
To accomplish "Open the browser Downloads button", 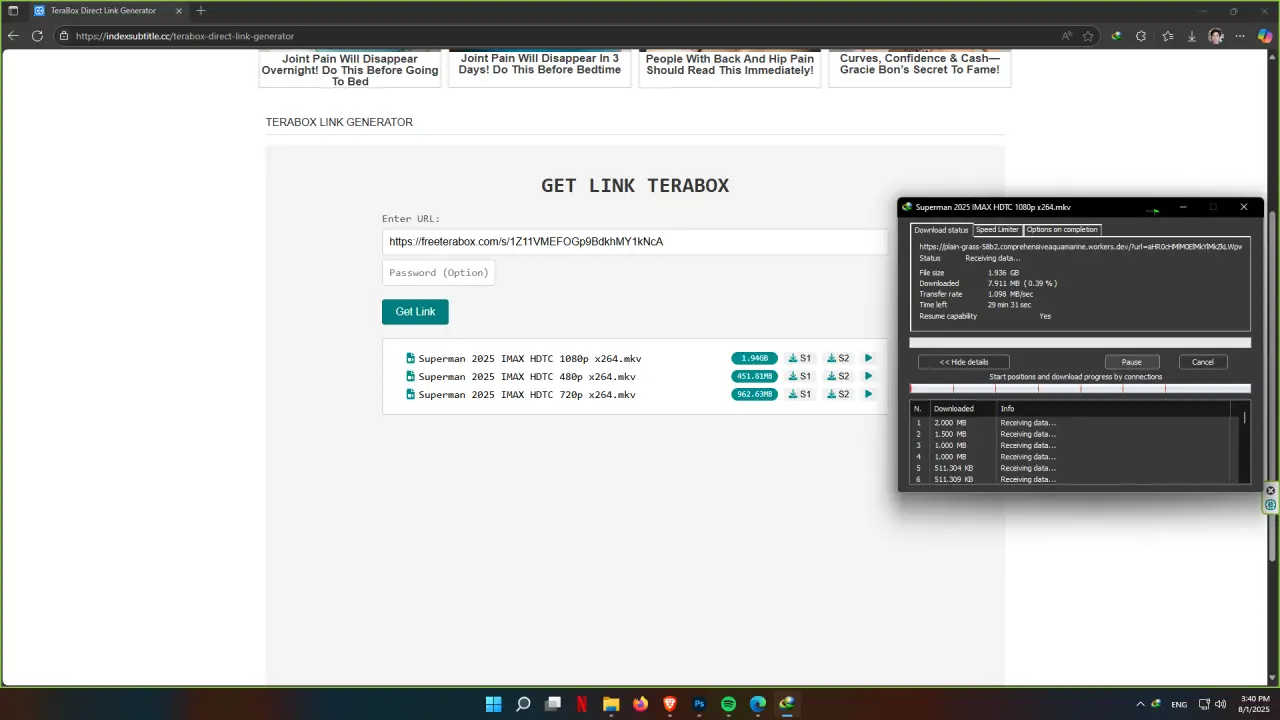I will point(1192,36).
